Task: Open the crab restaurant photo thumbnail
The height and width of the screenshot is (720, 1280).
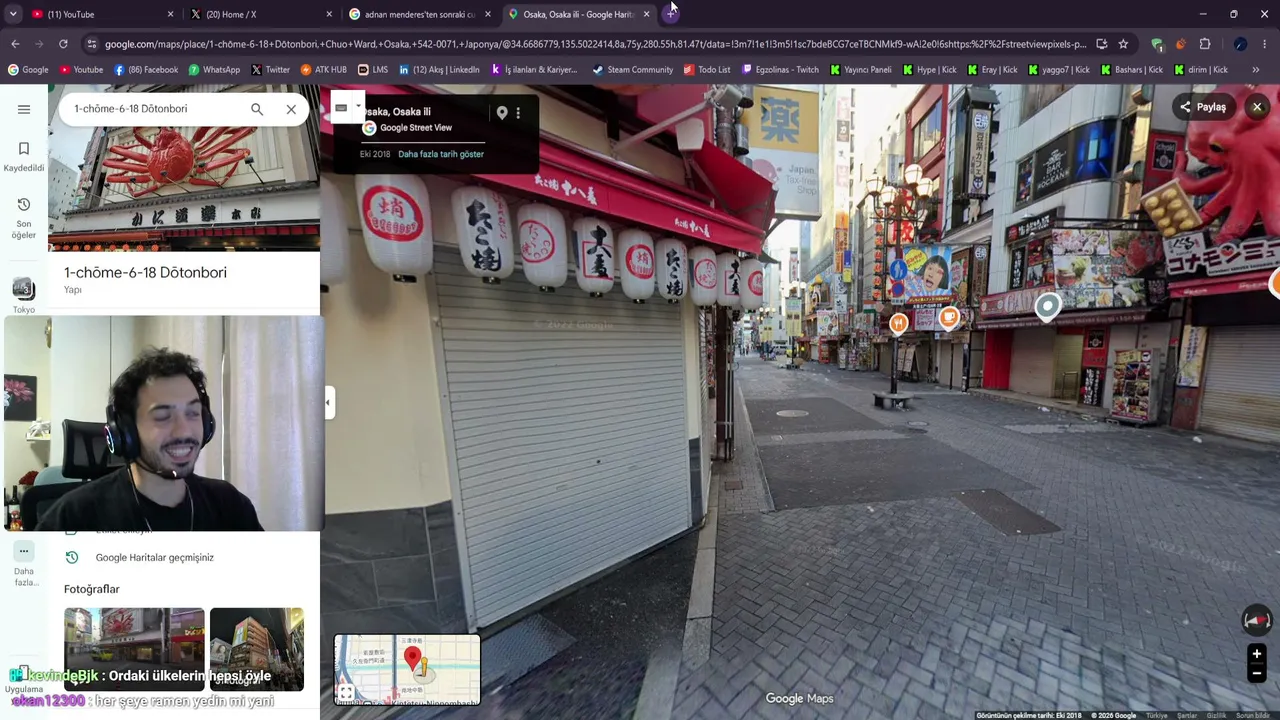Action: [134, 650]
